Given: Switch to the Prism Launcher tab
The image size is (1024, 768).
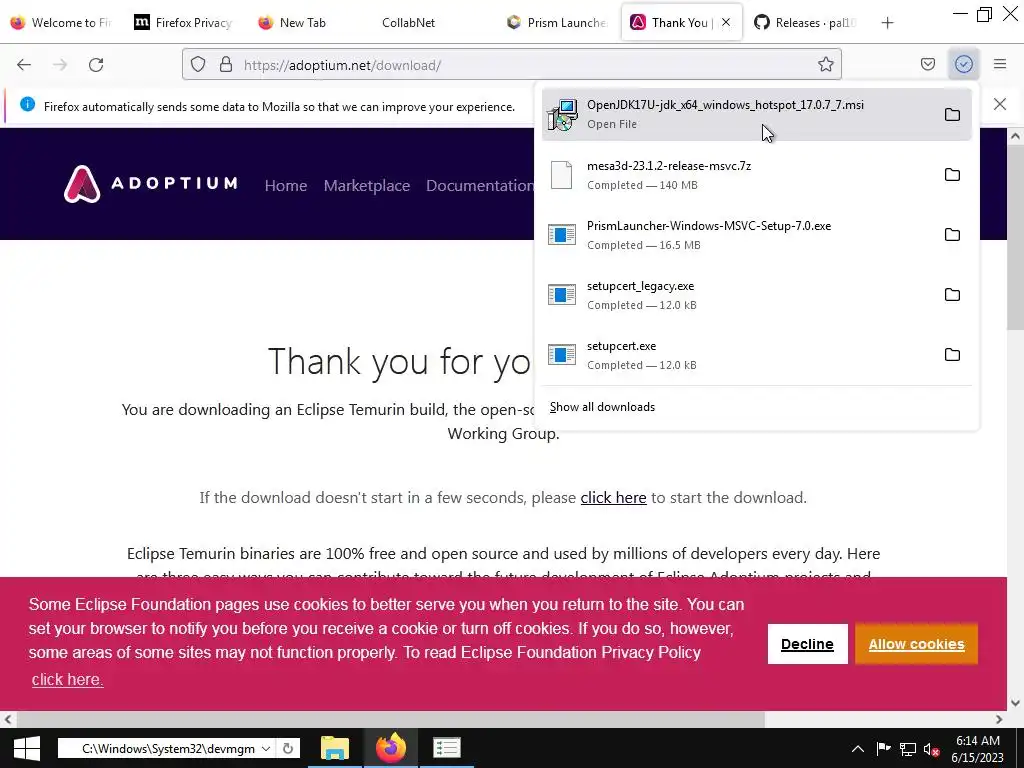Looking at the screenshot, I should click(558, 23).
